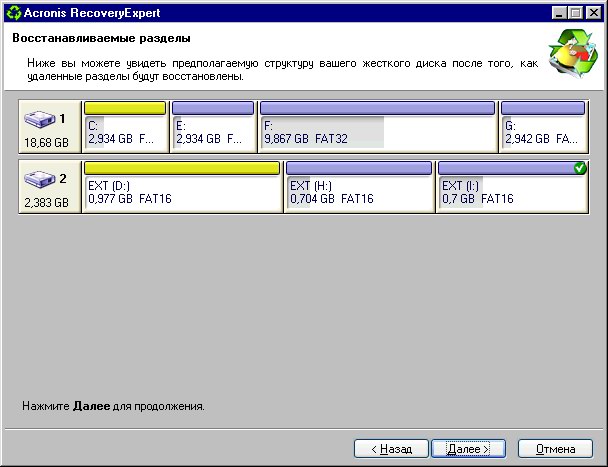Click the green checkmark on partition I:
Image resolution: width=608 pixels, height=467 pixels.
point(580,168)
